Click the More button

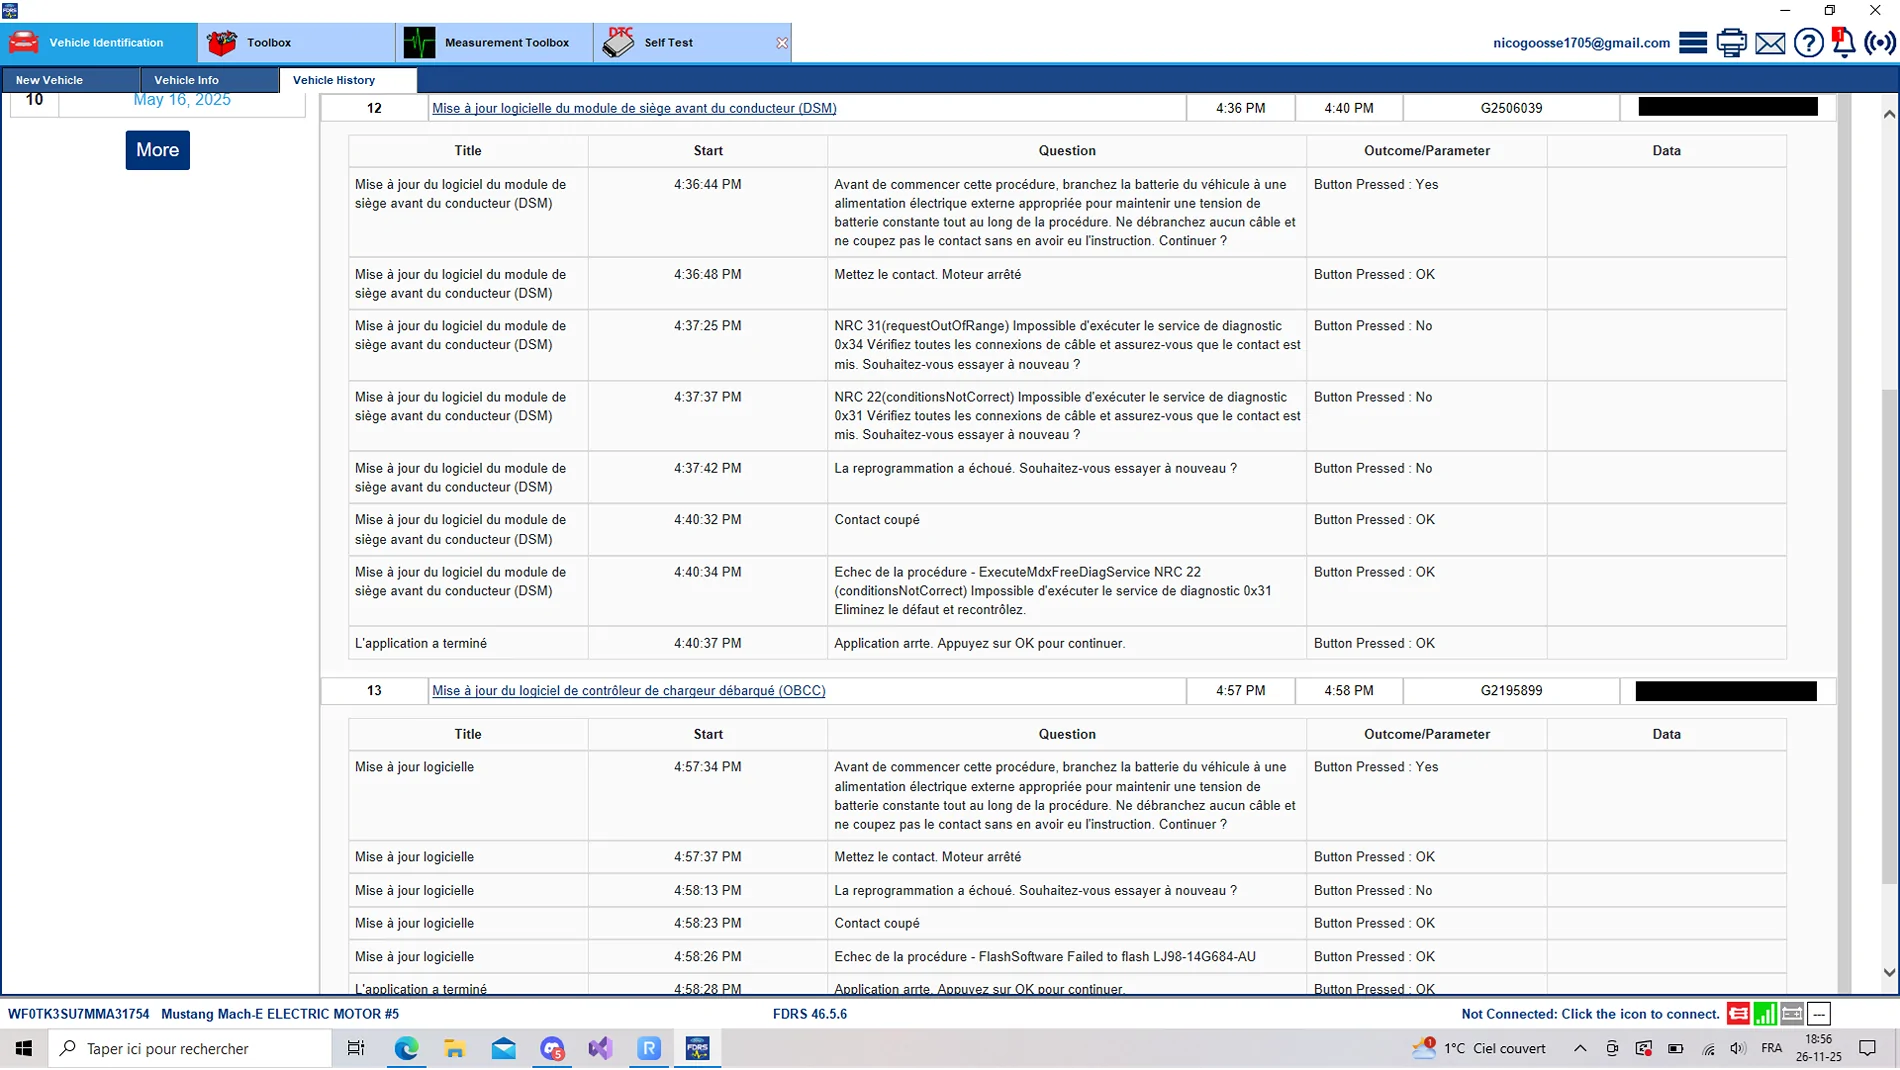tap(157, 150)
